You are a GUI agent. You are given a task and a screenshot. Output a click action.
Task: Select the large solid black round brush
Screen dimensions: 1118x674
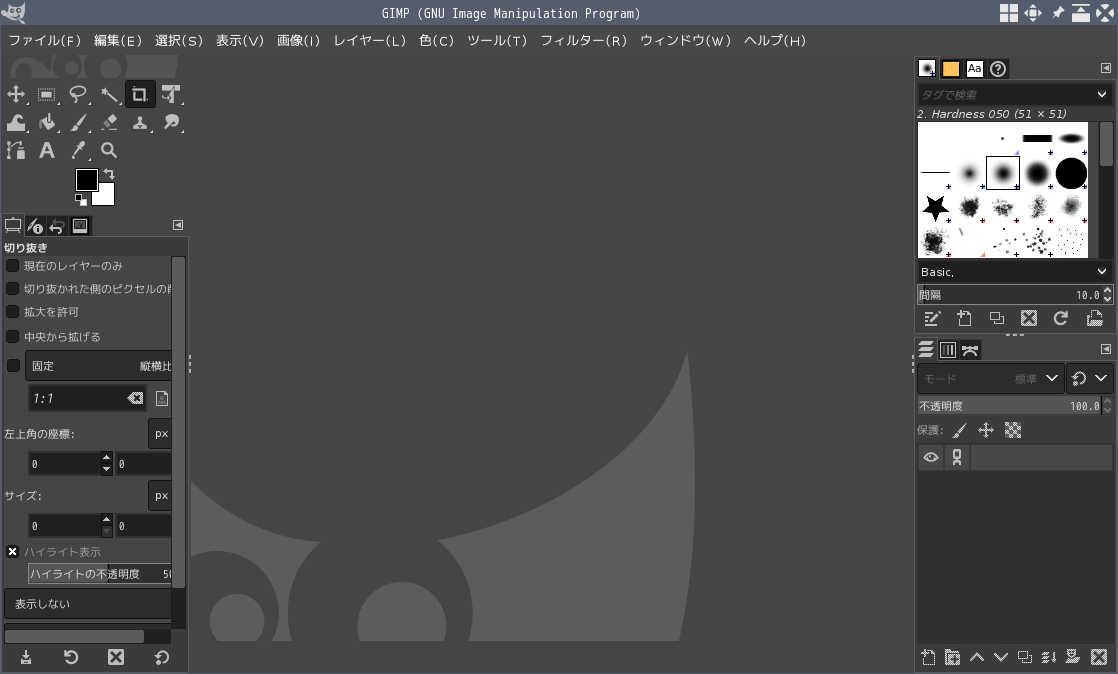coord(1071,173)
